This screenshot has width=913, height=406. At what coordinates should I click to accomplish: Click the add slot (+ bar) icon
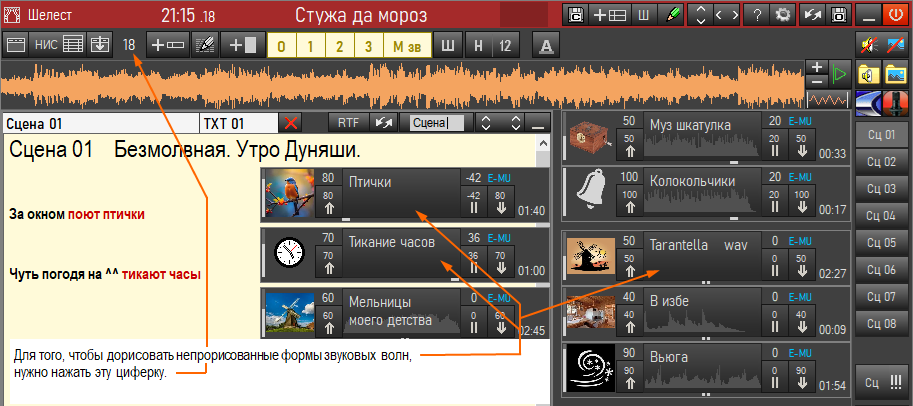pos(168,44)
